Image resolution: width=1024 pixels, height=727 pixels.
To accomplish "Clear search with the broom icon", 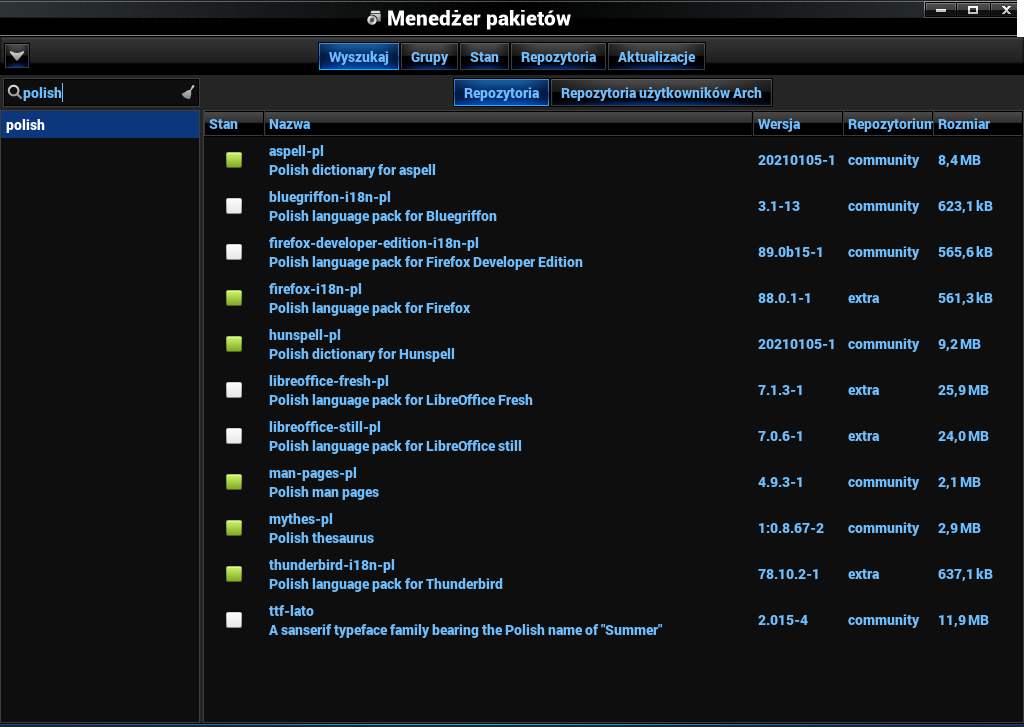I will 188,93.
